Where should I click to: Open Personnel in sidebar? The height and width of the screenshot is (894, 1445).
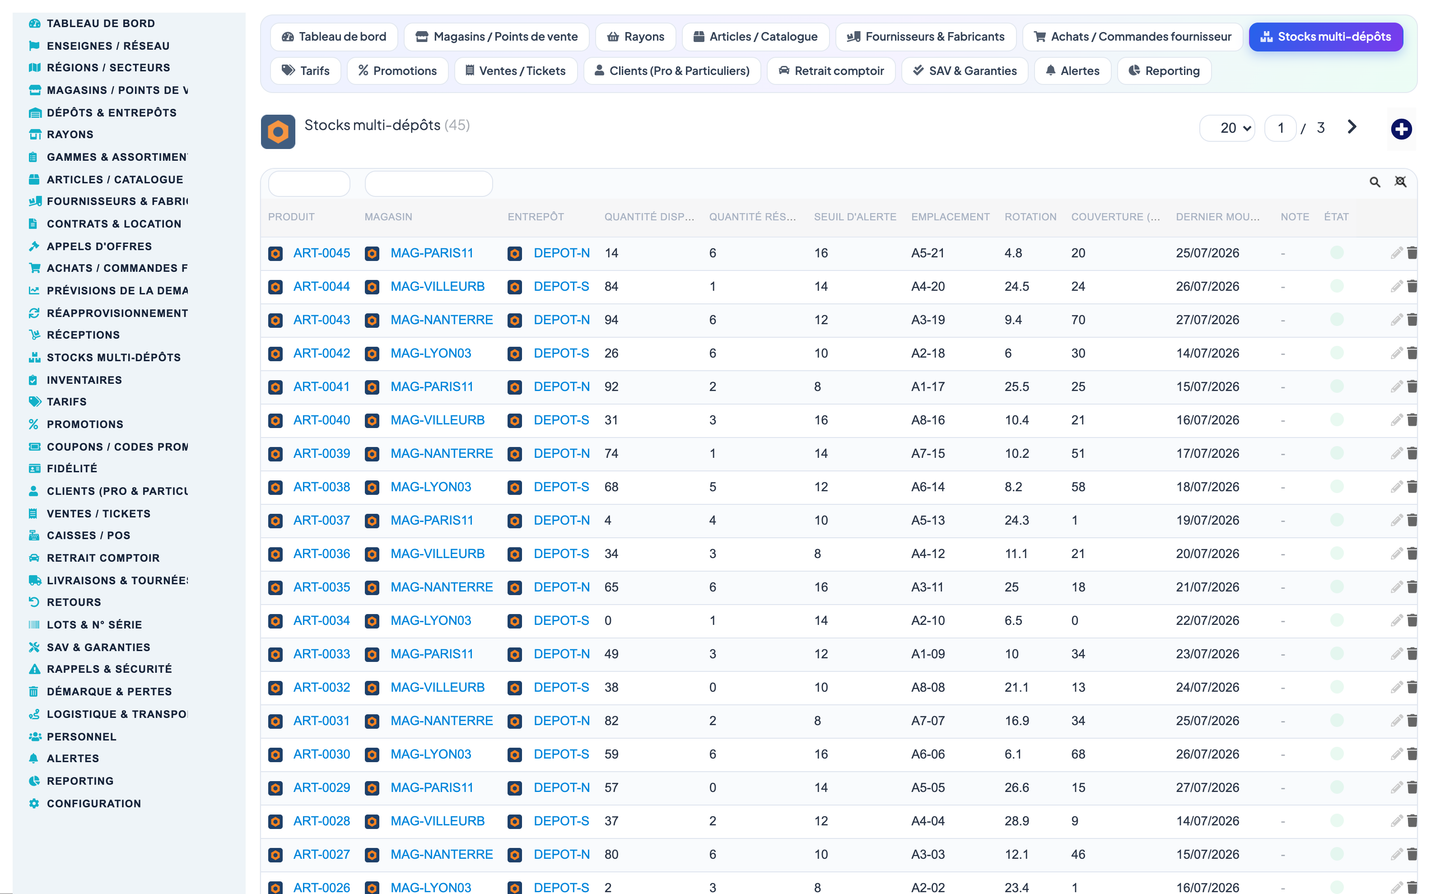72,736
